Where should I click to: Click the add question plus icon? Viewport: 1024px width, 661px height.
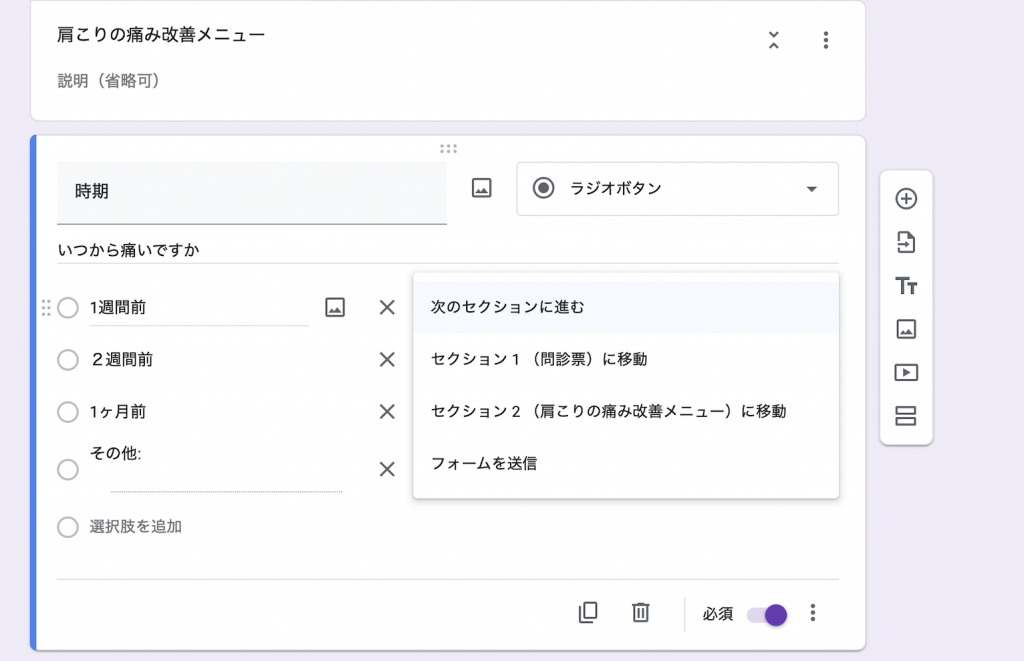(906, 199)
